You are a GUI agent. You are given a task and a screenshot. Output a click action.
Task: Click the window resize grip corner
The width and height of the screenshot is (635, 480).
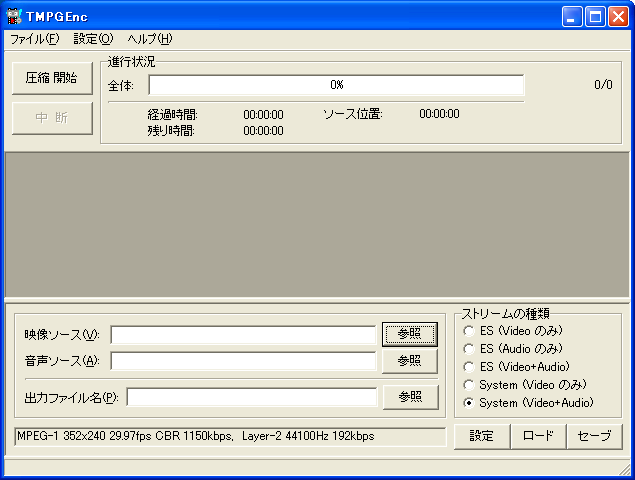[x=625, y=469]
